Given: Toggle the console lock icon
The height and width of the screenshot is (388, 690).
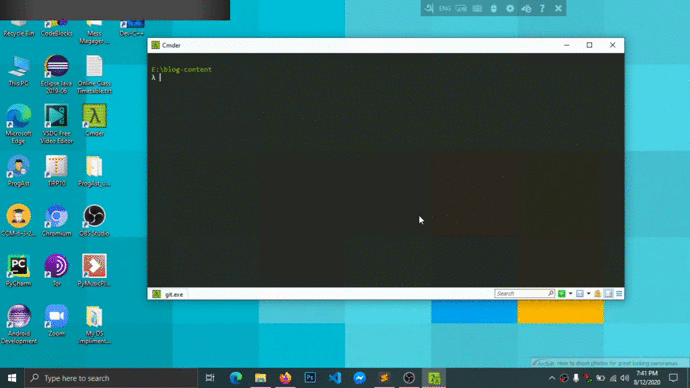Looking at the screenshot, I should tap(598, 294).
